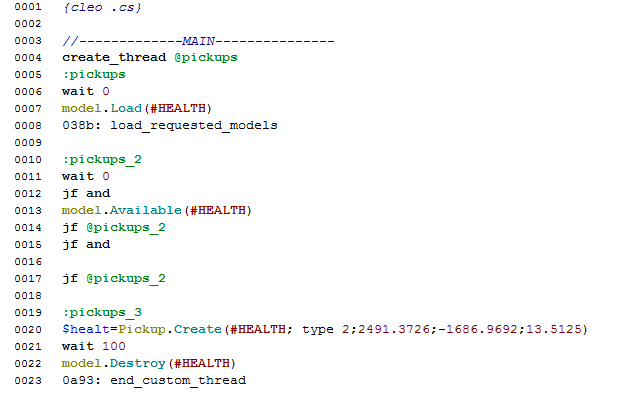Click 'model.Destroy(#HEALTH)' on line 0022
The width and height of the screenshot is (630, 420).
(x=148, y=364)
